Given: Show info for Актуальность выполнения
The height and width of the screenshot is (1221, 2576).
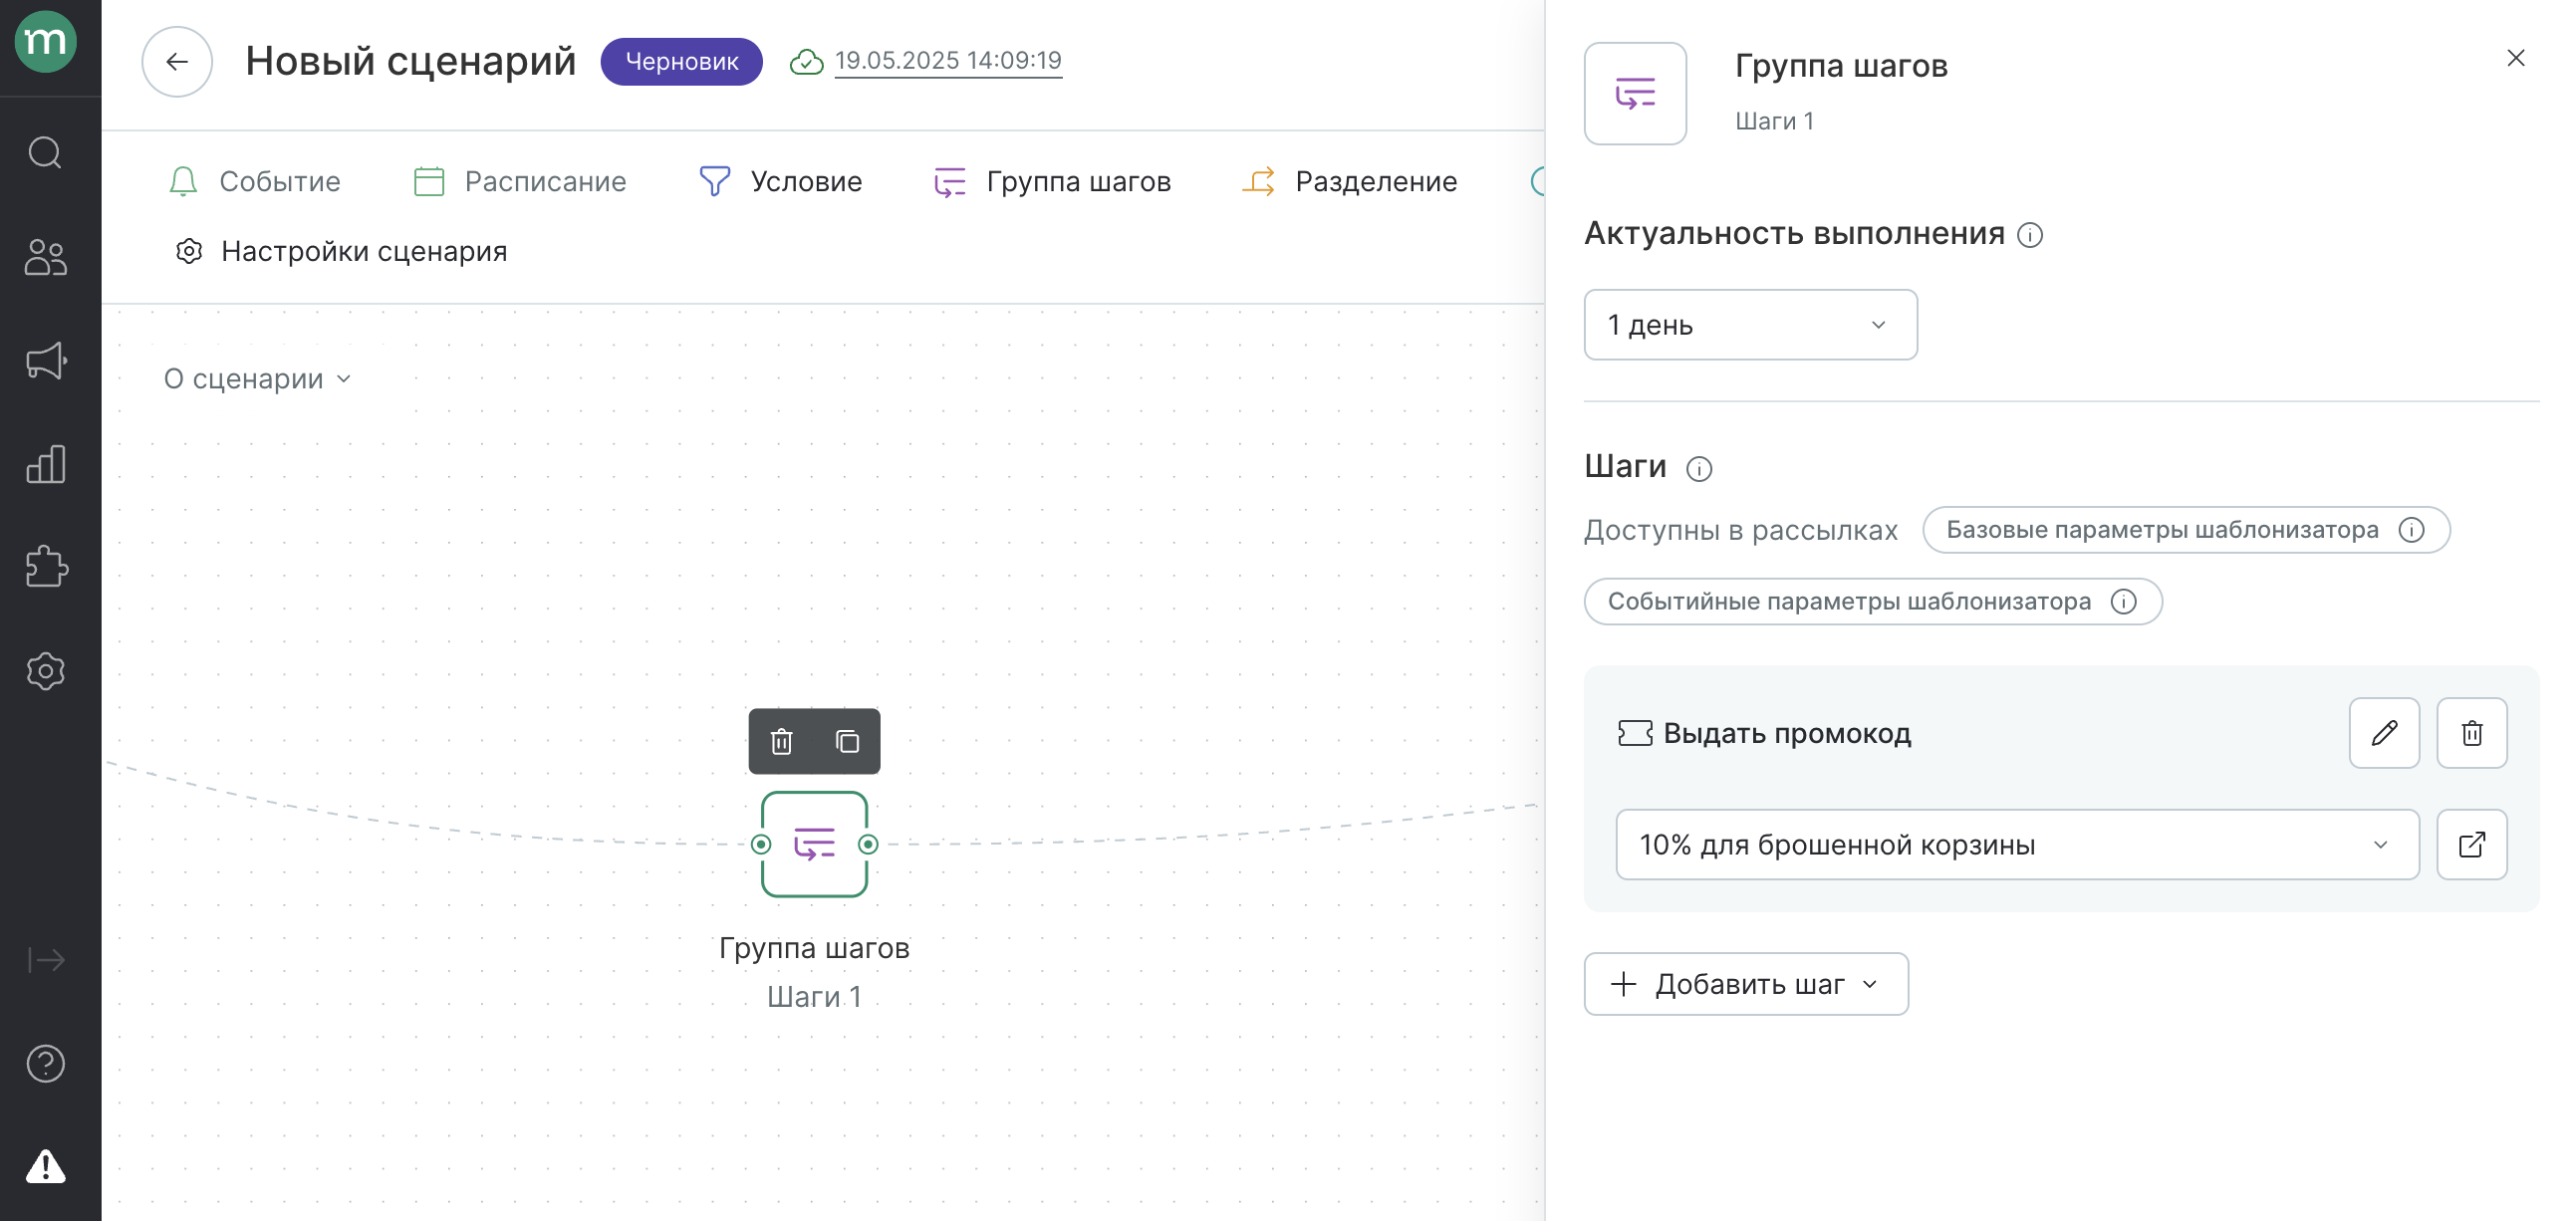Looking at the screenshot, I should pos(2030,235).
